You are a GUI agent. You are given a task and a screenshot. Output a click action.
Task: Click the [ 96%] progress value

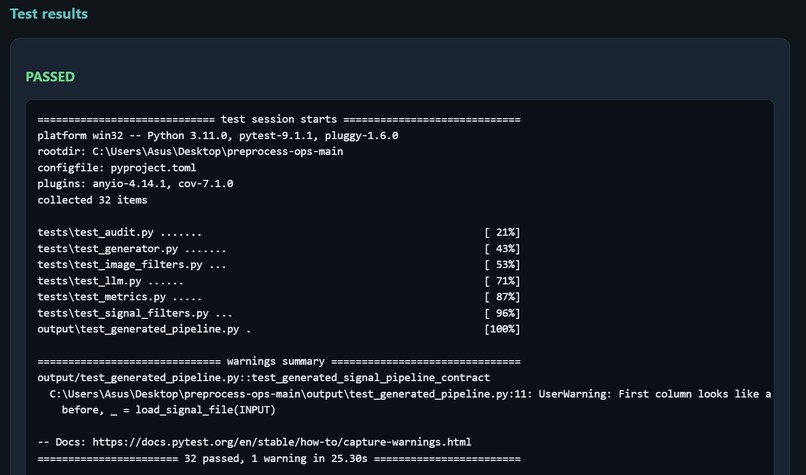click(x=502, y=313)
